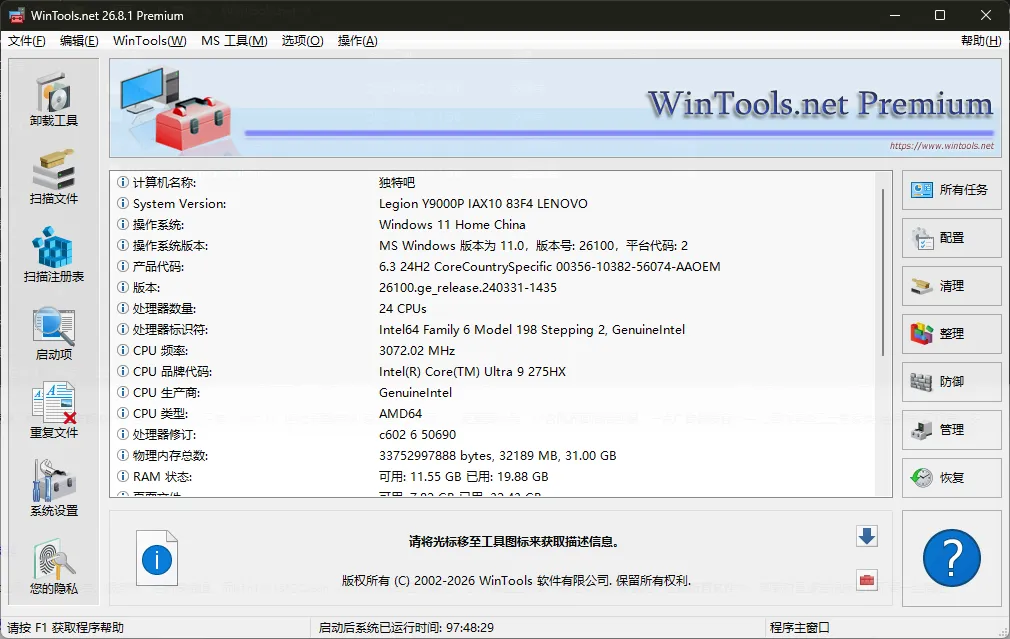Open the 重复文件 duplicate files tool
Image resolution: width=1010 pixels, height=639 pixels.
pyautogui.click(x=53, y=411)
